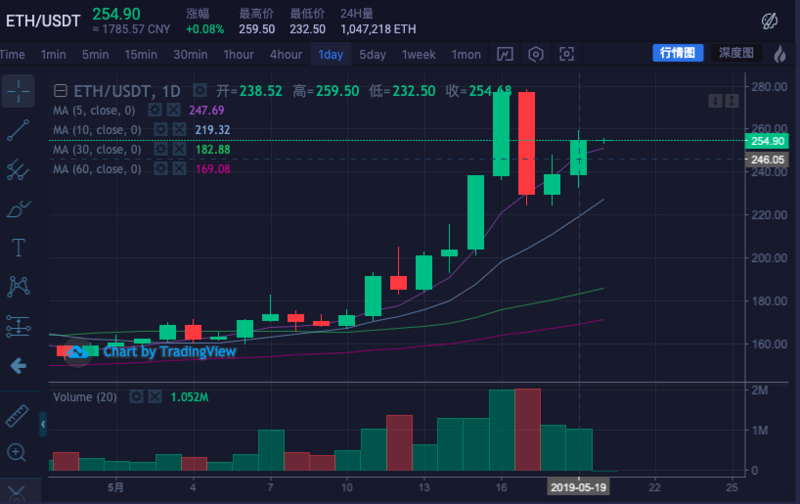Viewport: 800px width, 504px height.
Task: Click the muted eye icon at top right
Action: point(769,21)
